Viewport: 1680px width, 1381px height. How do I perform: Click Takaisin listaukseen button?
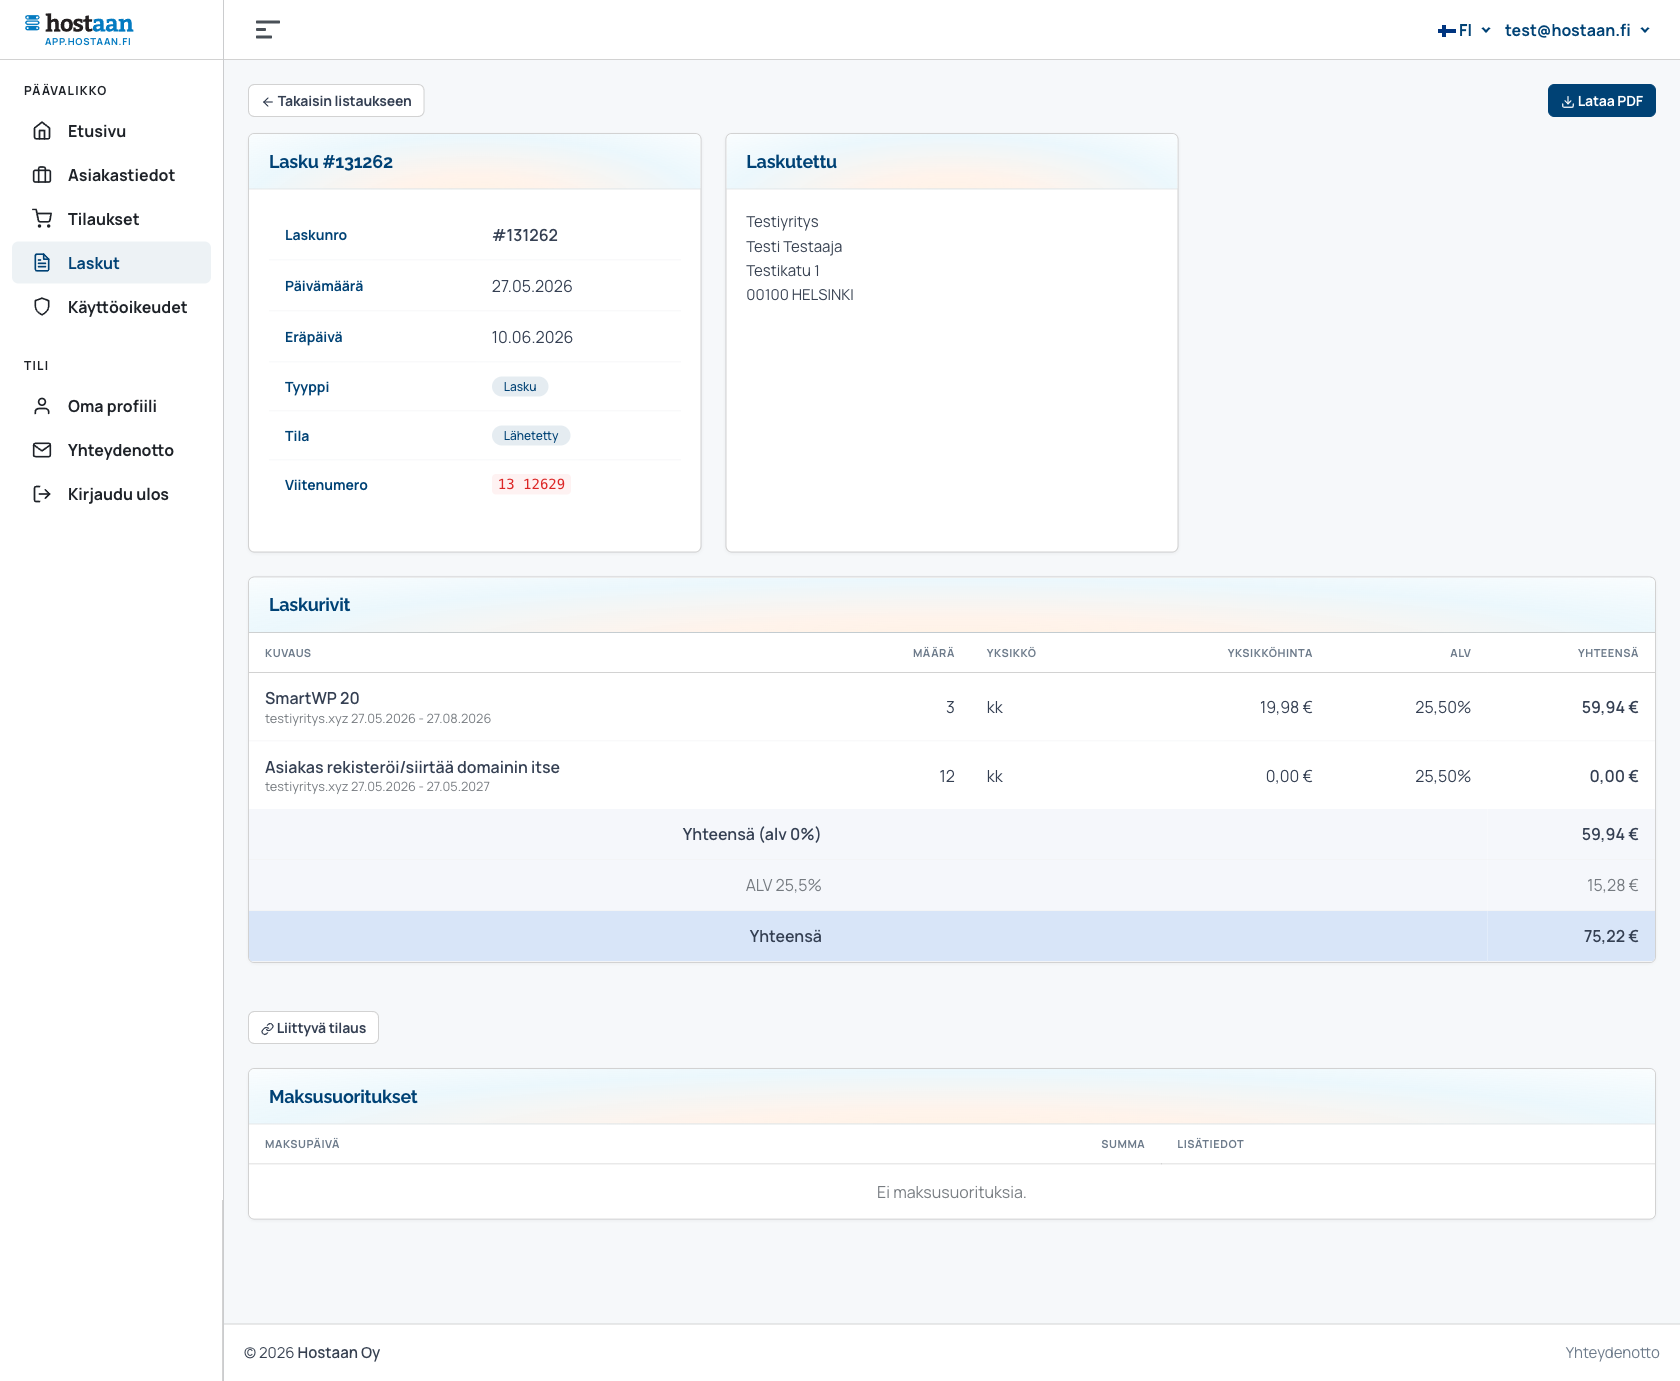(x=336, y=101)
